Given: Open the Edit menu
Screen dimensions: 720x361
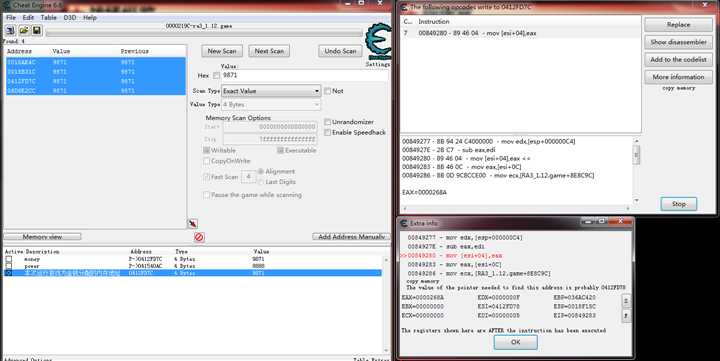Looking at the screenshot, I should (x=28, y=17).
